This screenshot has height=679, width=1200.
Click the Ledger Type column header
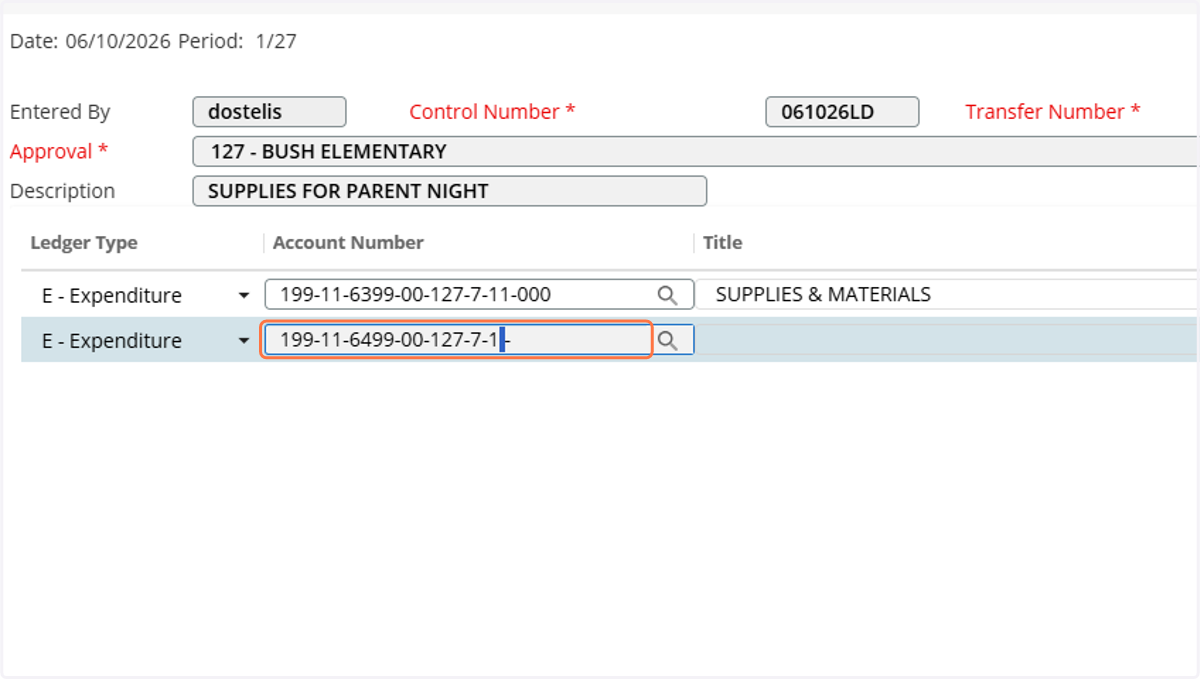84,243
